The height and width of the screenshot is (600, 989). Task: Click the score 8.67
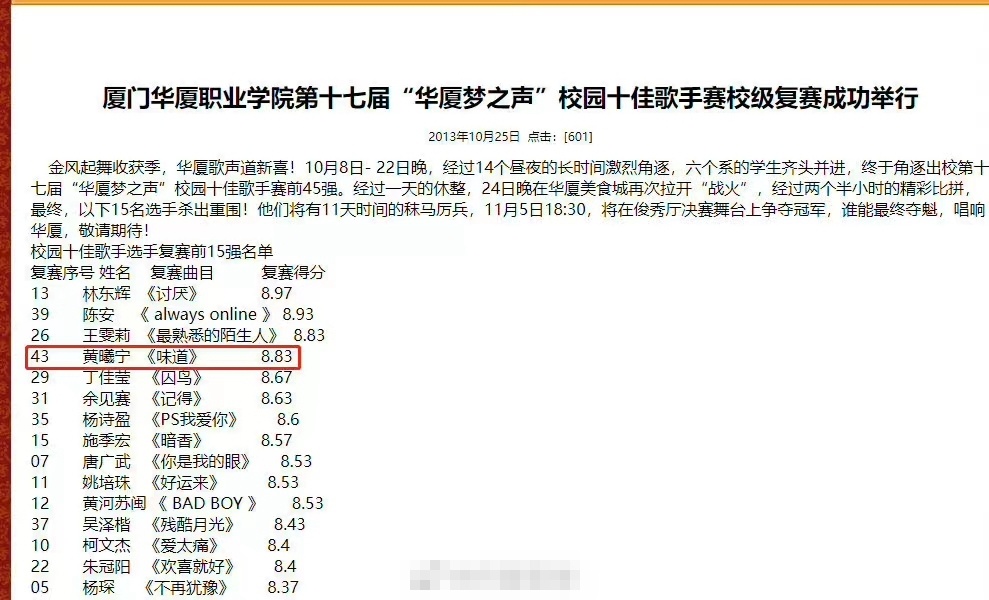click(x=277, y=377)
